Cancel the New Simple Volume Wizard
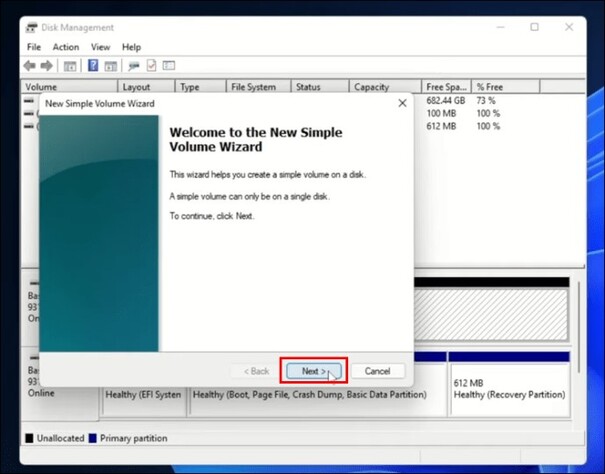The image size is (605, 474). (x=377, y=371)
